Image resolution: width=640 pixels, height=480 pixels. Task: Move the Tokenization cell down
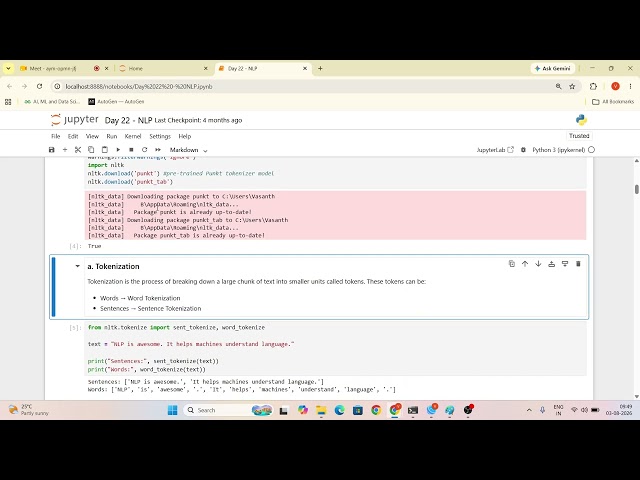(538, 264)
